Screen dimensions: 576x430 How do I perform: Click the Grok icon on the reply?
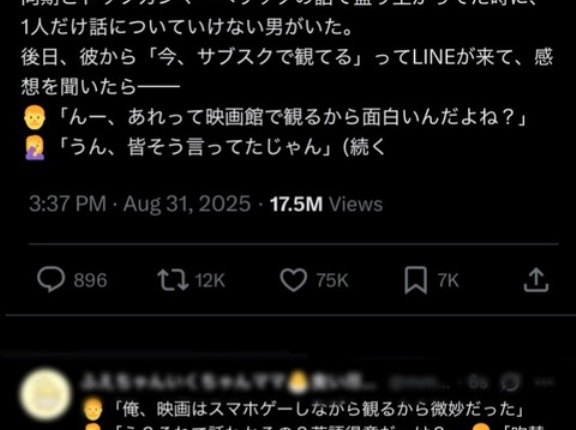[x=511, y=383]
